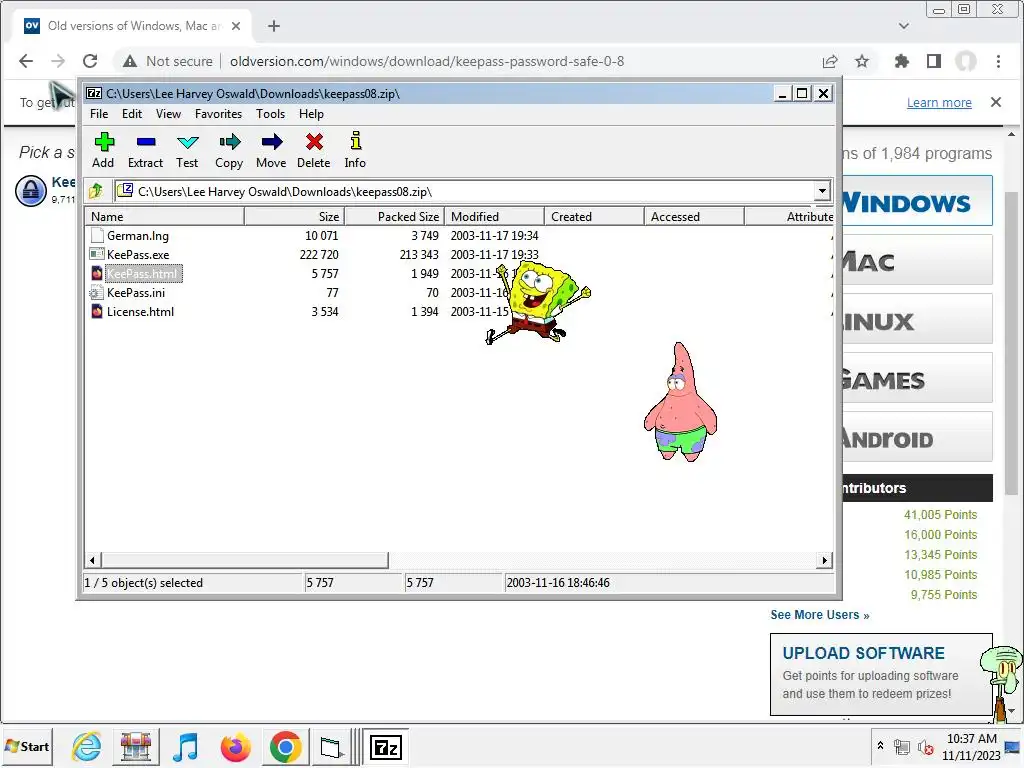Toggle the Chrome side panel icon
The image size is (1024, 768).
tap(934, 61)
